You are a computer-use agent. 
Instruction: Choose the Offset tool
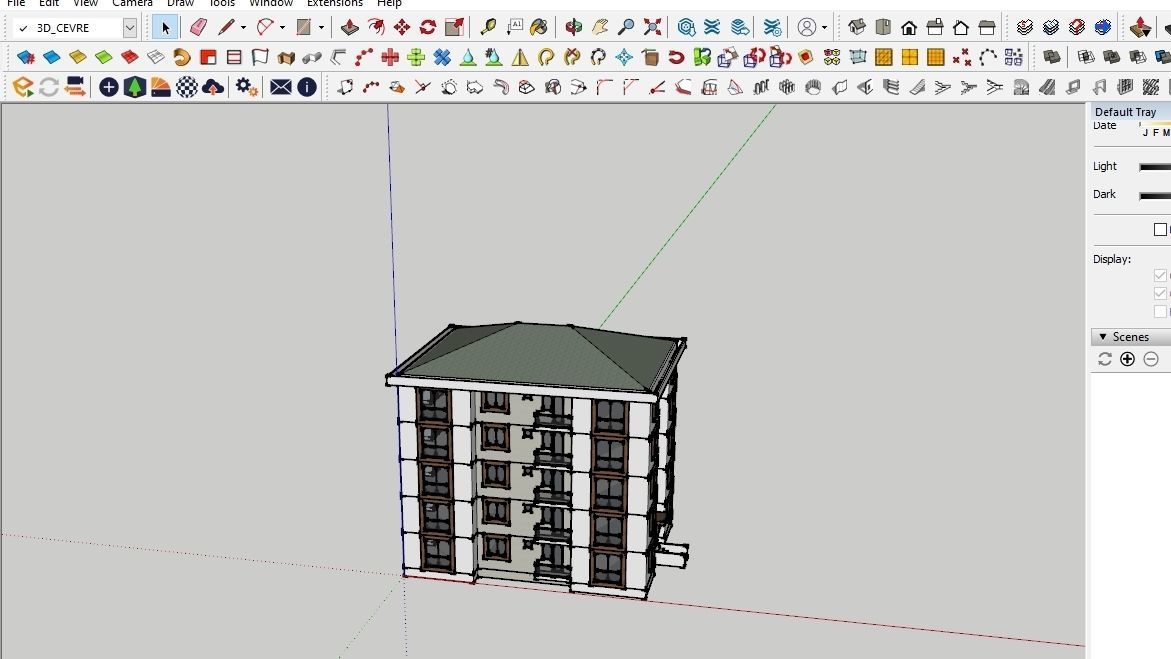point(376,28)
